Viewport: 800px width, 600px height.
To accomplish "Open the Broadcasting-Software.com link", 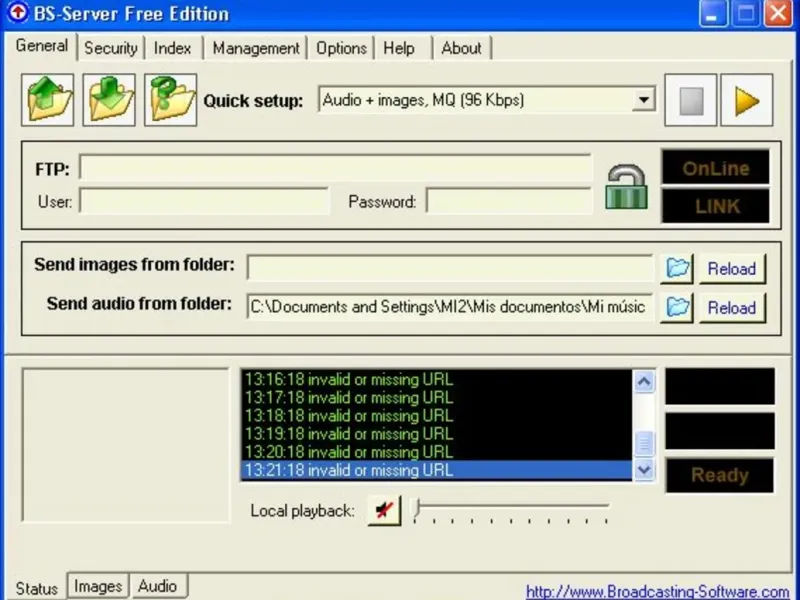I will tap(657, 591).
